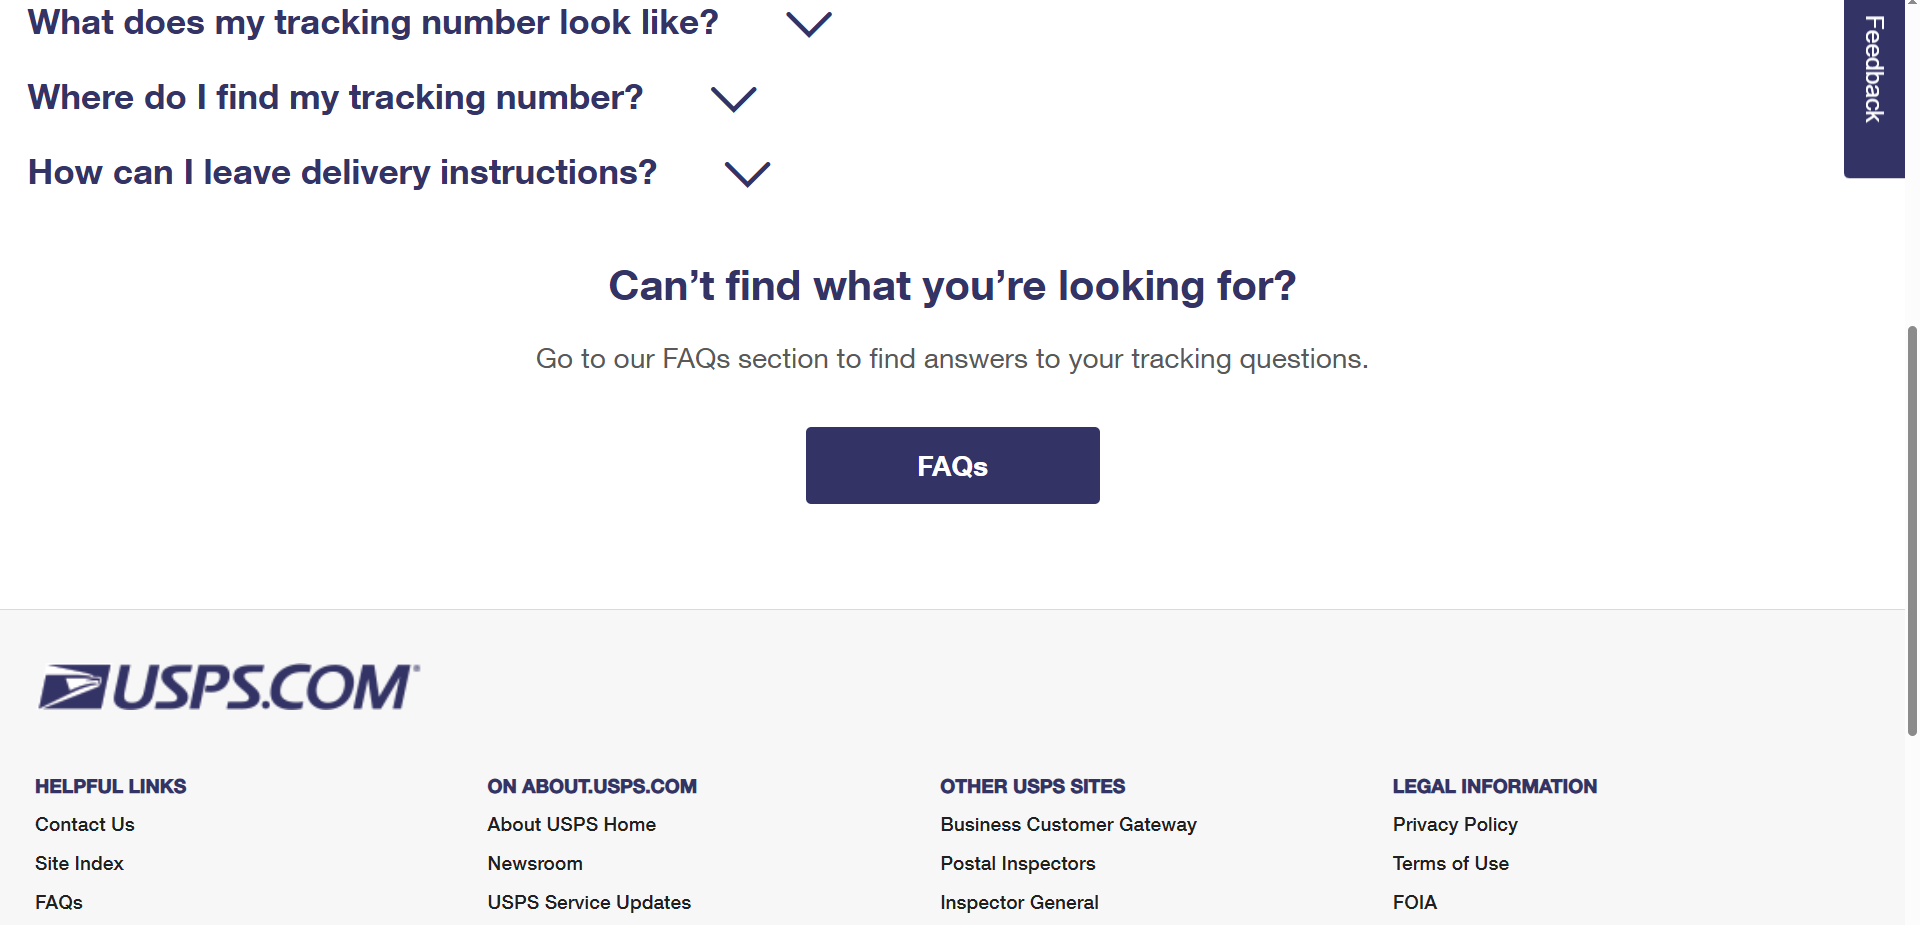
Task: Click the FOIA link
Action: coord(1414,902)
